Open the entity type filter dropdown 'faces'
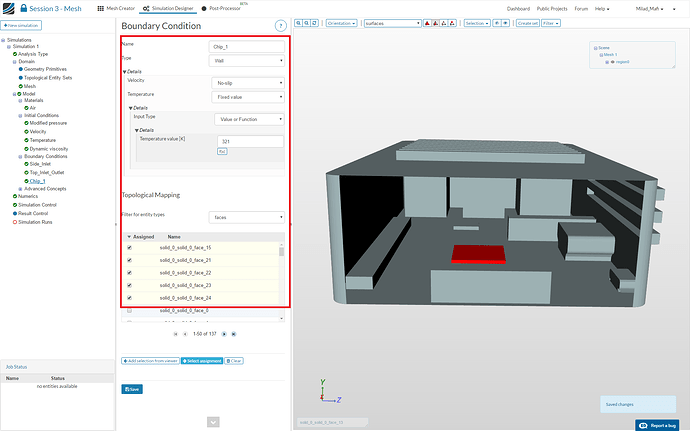This screenshot has width=690, height=431. (247, 215)
